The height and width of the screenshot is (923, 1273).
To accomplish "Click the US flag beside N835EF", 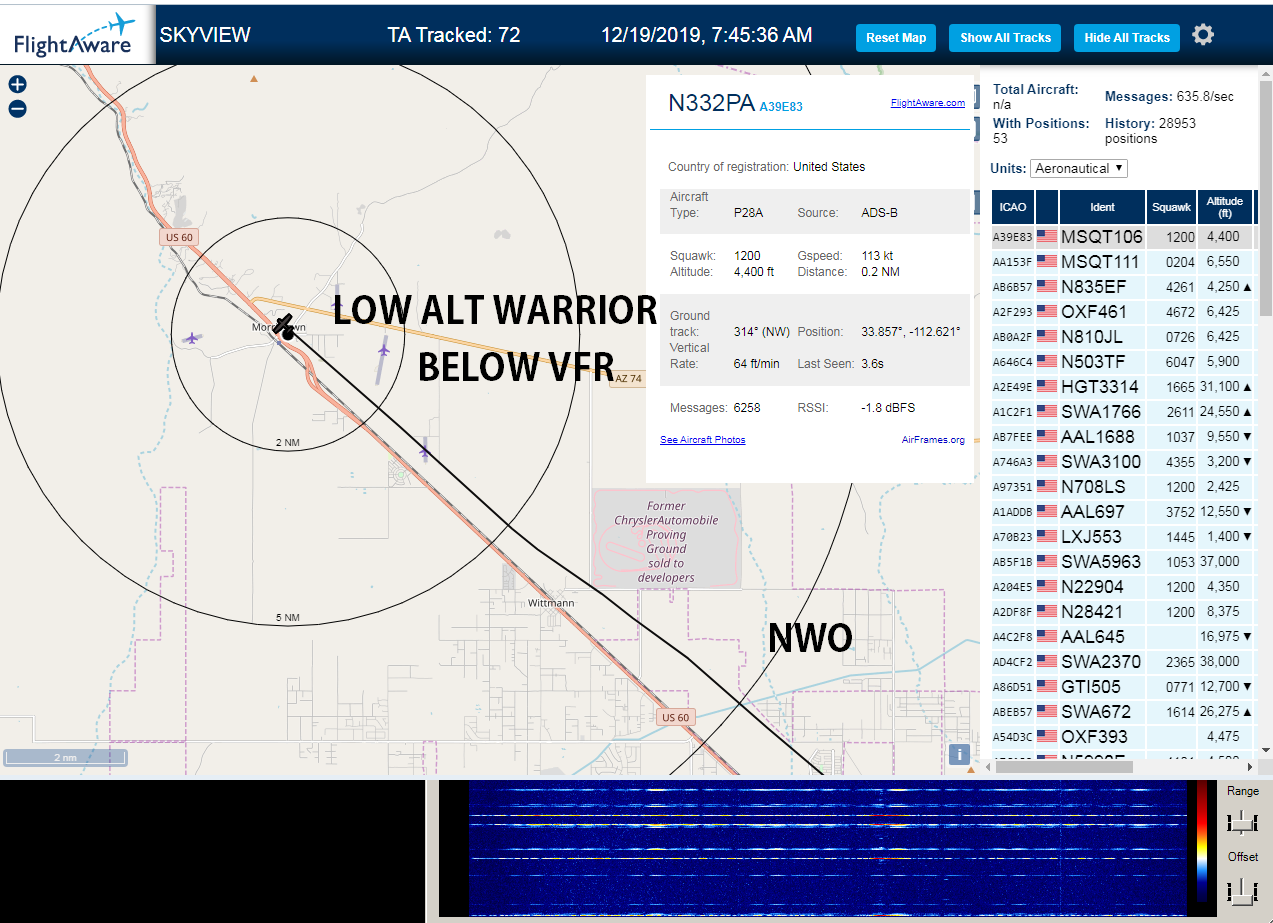I will click(1047, 287).
